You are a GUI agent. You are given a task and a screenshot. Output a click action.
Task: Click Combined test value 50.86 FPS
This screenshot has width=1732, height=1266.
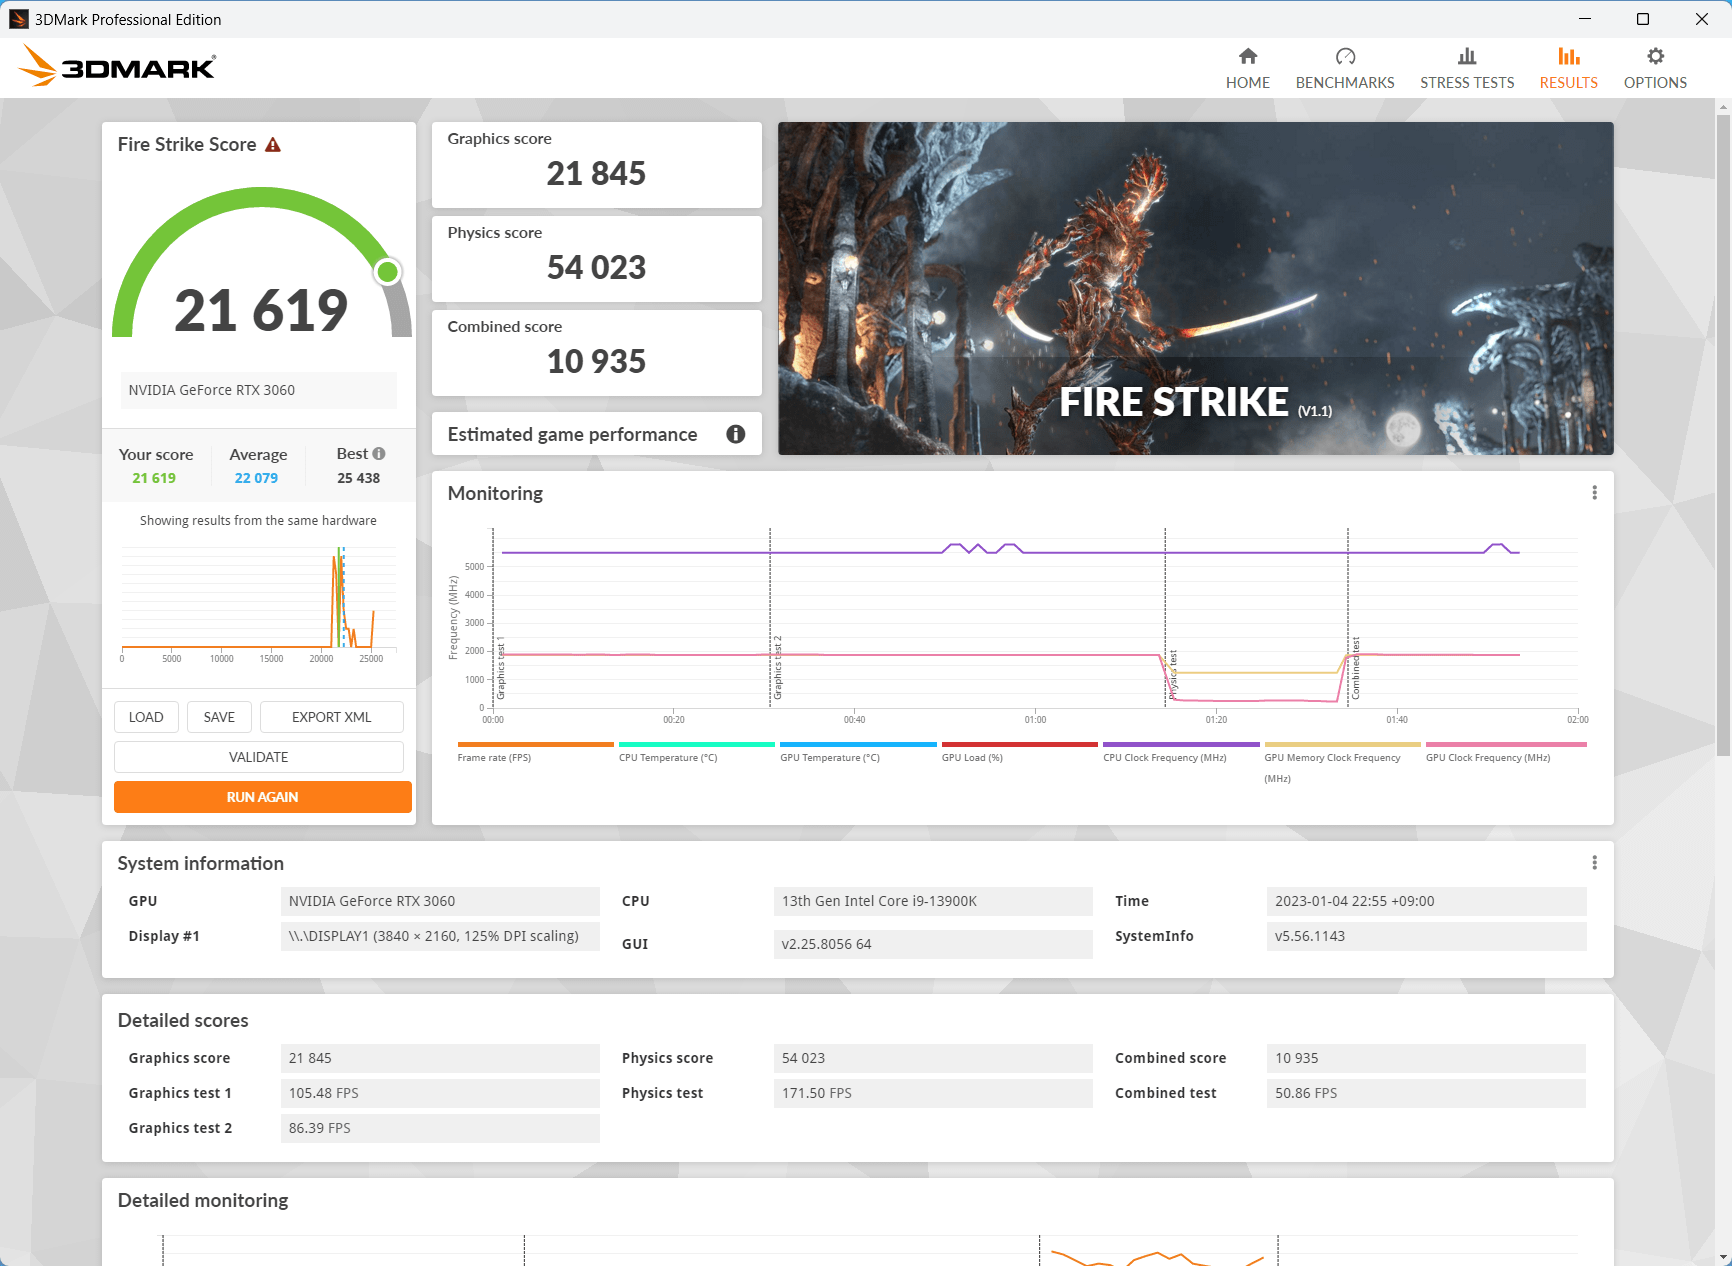coord(1426,1093)
